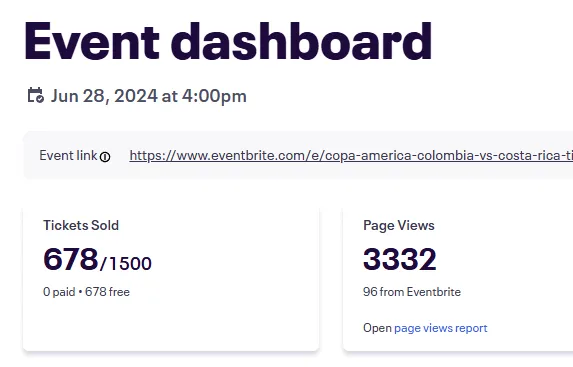Click the Jun 28, 2024 at 4:00pm date

tap(148, 96)
